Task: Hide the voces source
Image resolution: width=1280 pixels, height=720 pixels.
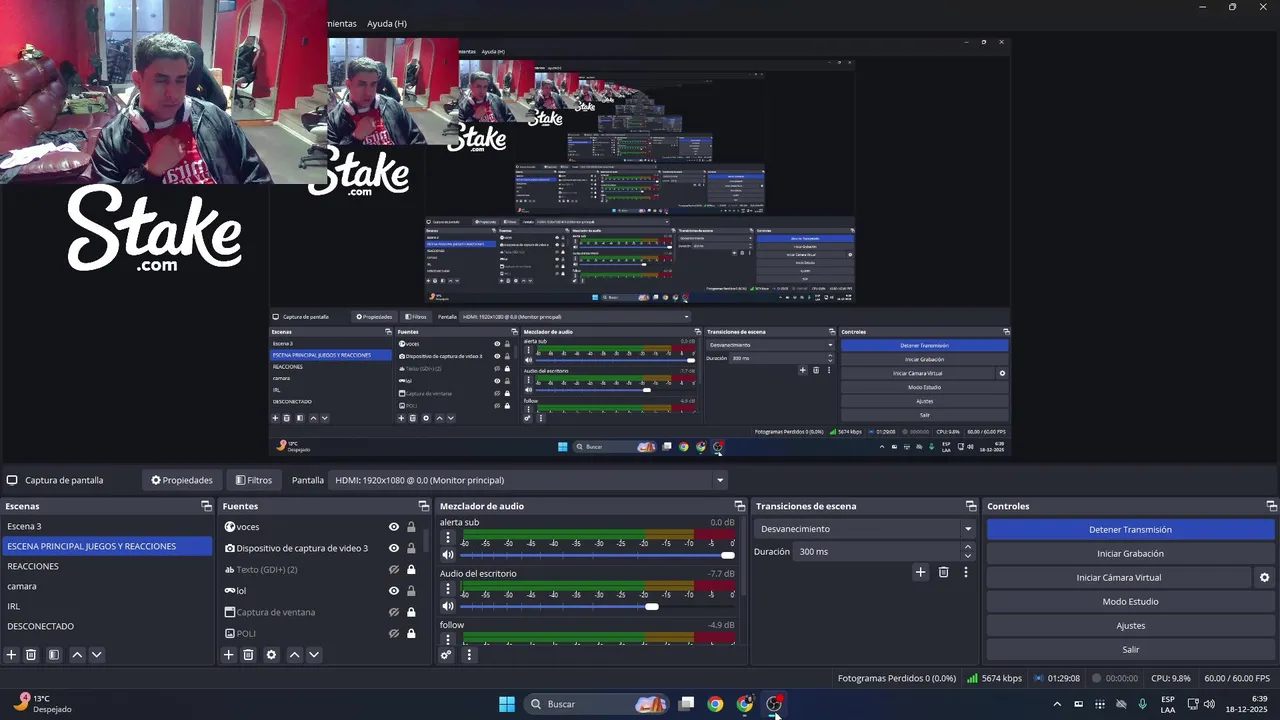Action: tap(394, 527)
